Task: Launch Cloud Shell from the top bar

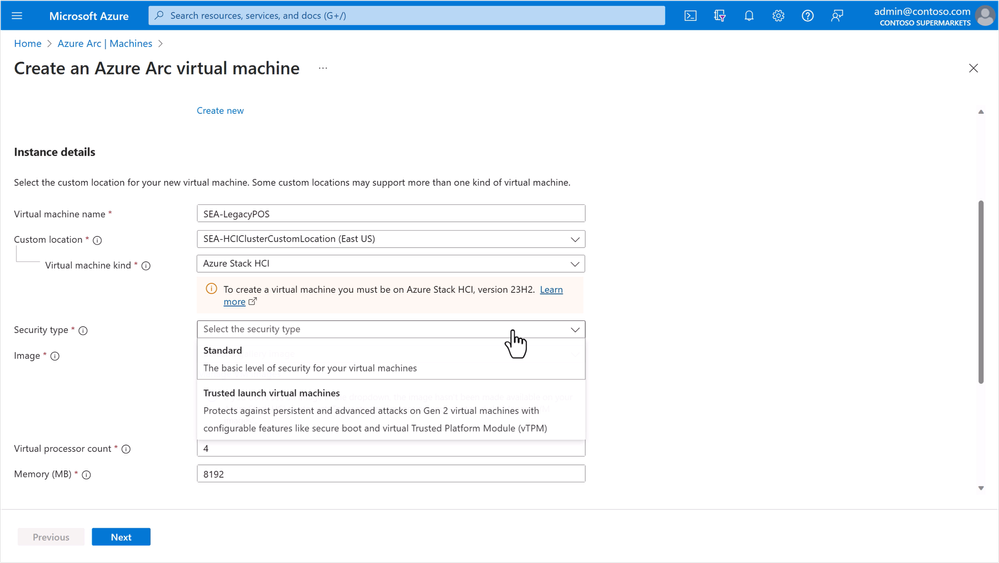Action: pyautogui.click(x=690, y=16)
